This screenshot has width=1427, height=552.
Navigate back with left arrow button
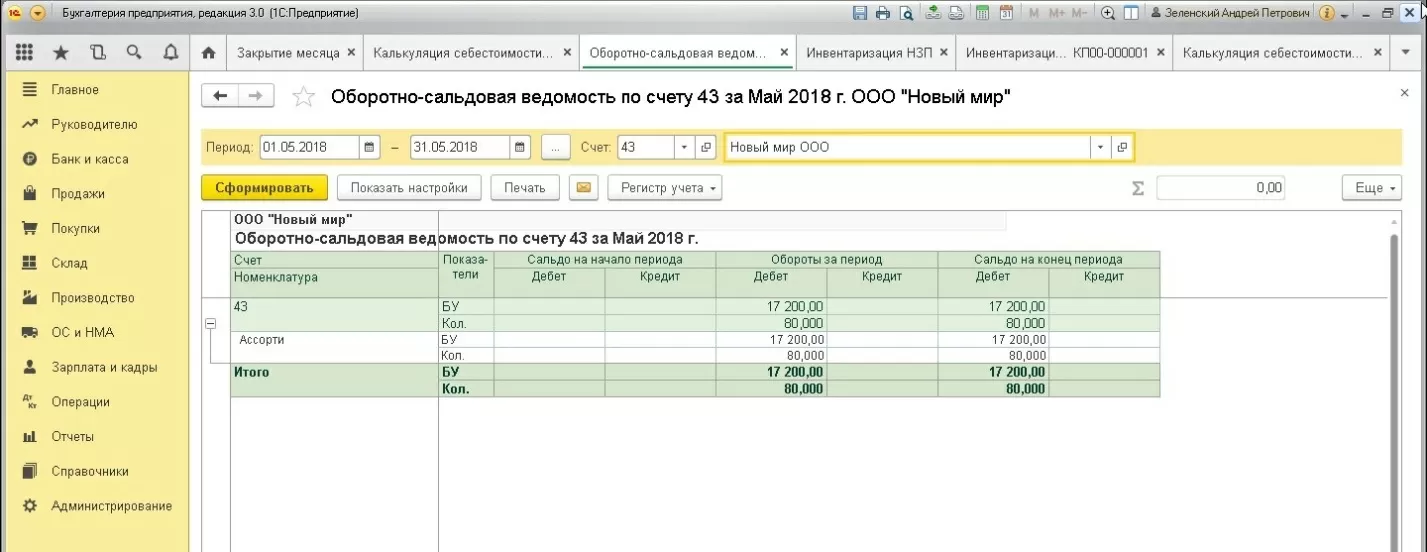(x=220, y=96)
